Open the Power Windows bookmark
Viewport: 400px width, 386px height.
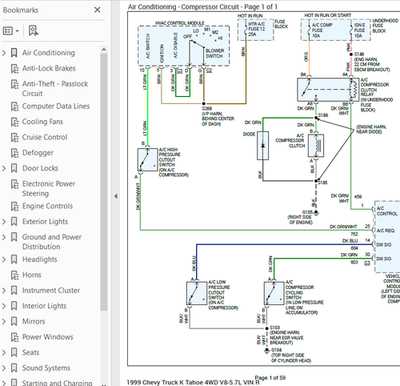[x=48, y=337]
